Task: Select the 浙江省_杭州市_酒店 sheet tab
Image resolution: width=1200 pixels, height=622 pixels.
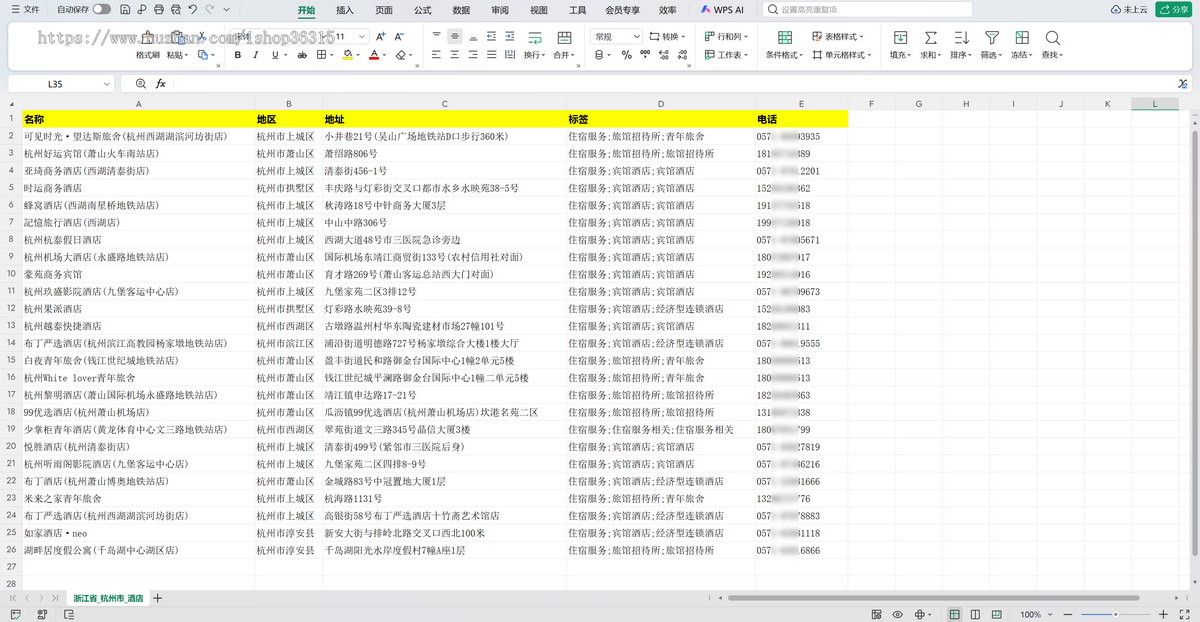Action: coord(108,598)
